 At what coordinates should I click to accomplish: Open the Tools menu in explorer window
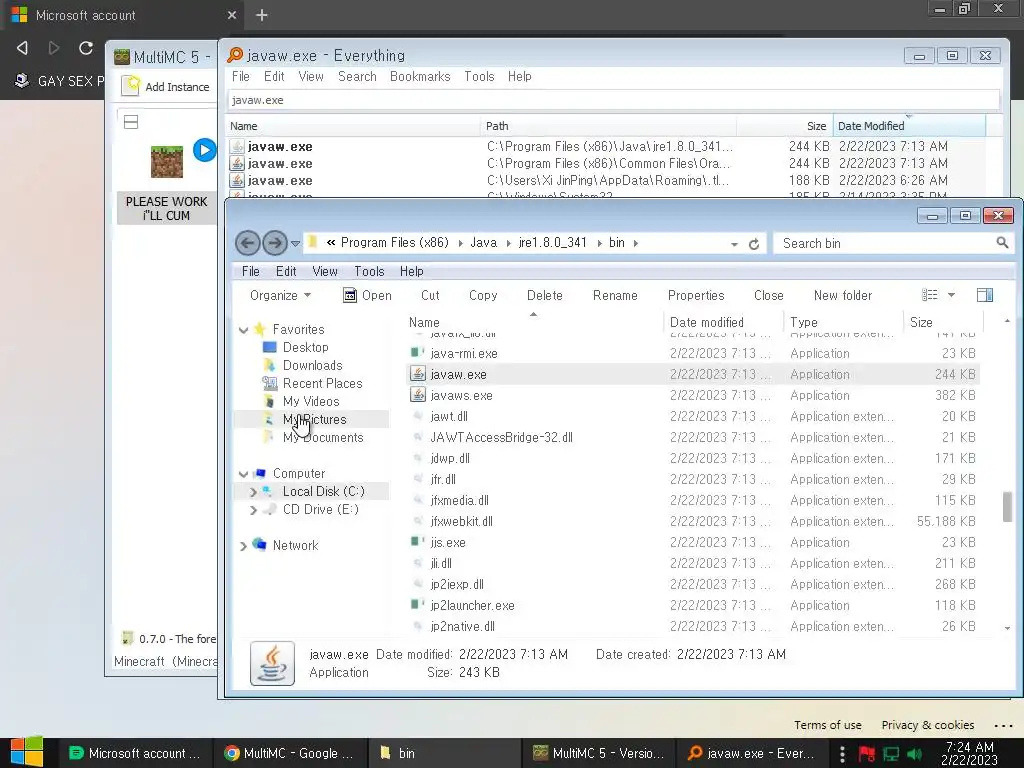click(x=369, y=271)
